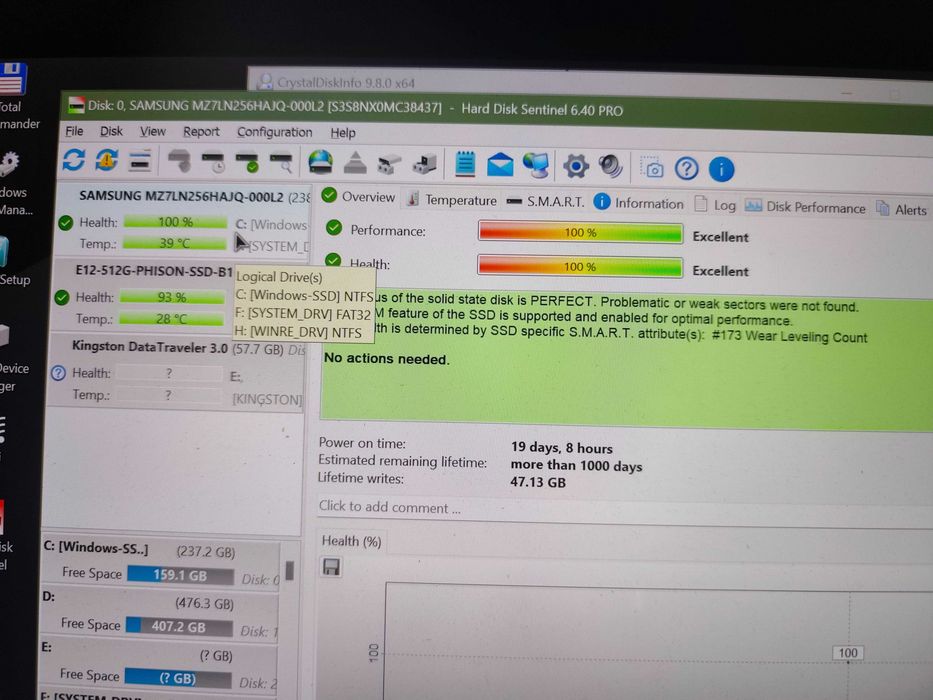The width and height of the screenshot is (933, 700).
Task: Click the floppy save icon under Health (%)
Action: tap(331, 567)
